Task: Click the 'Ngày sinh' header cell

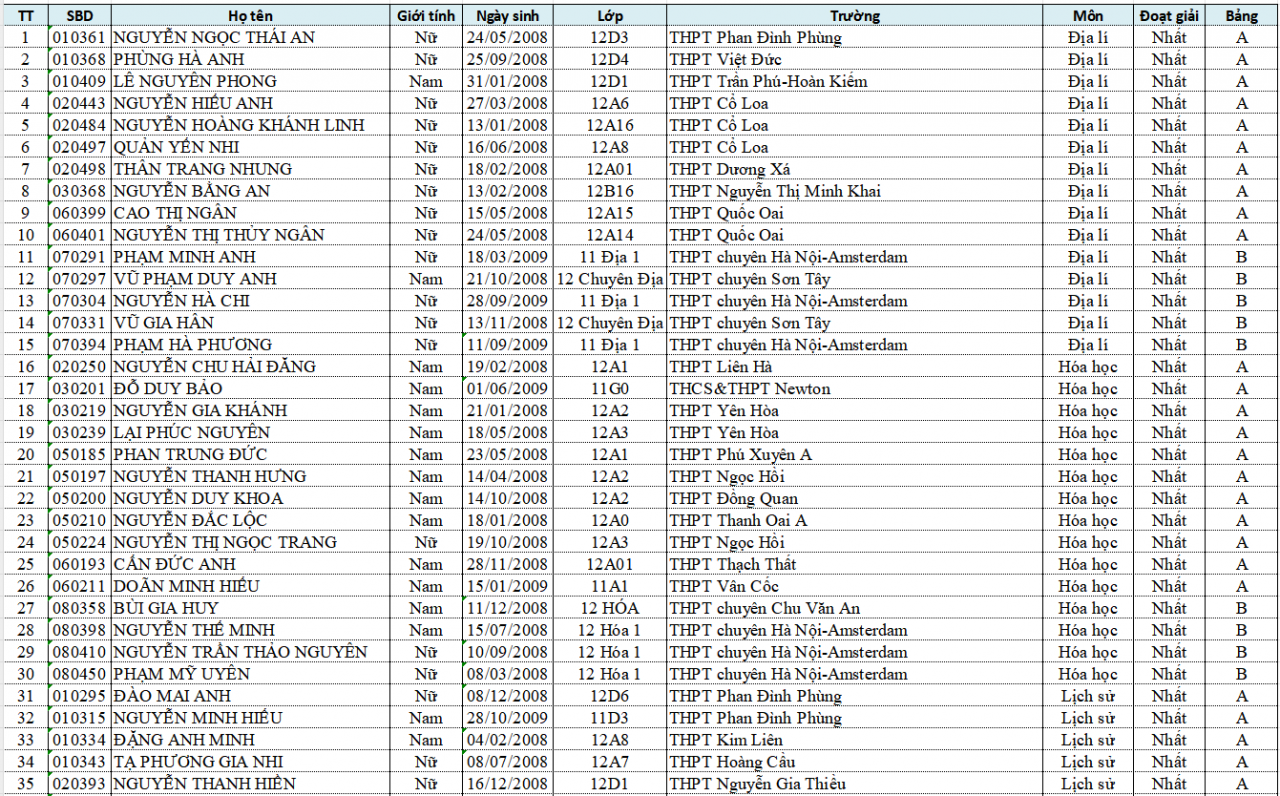Action: (x=508, y=16)
